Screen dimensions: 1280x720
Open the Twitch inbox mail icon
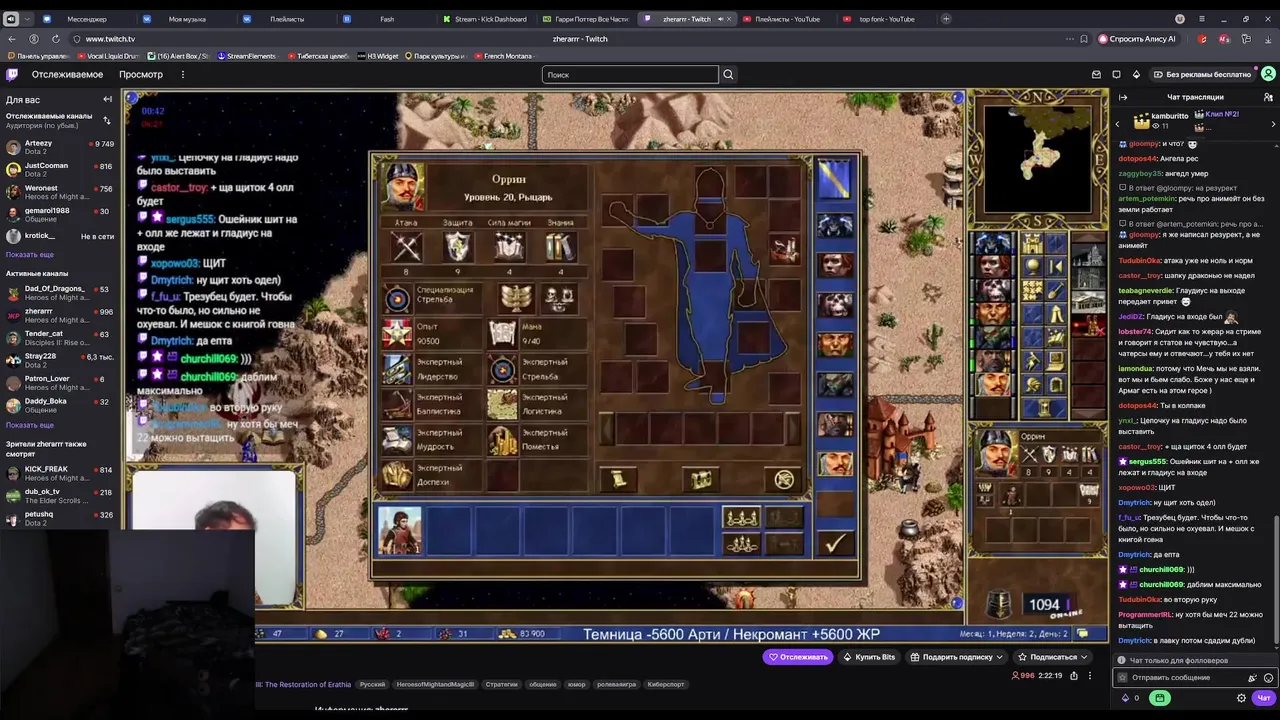[x=1096, y=74]
